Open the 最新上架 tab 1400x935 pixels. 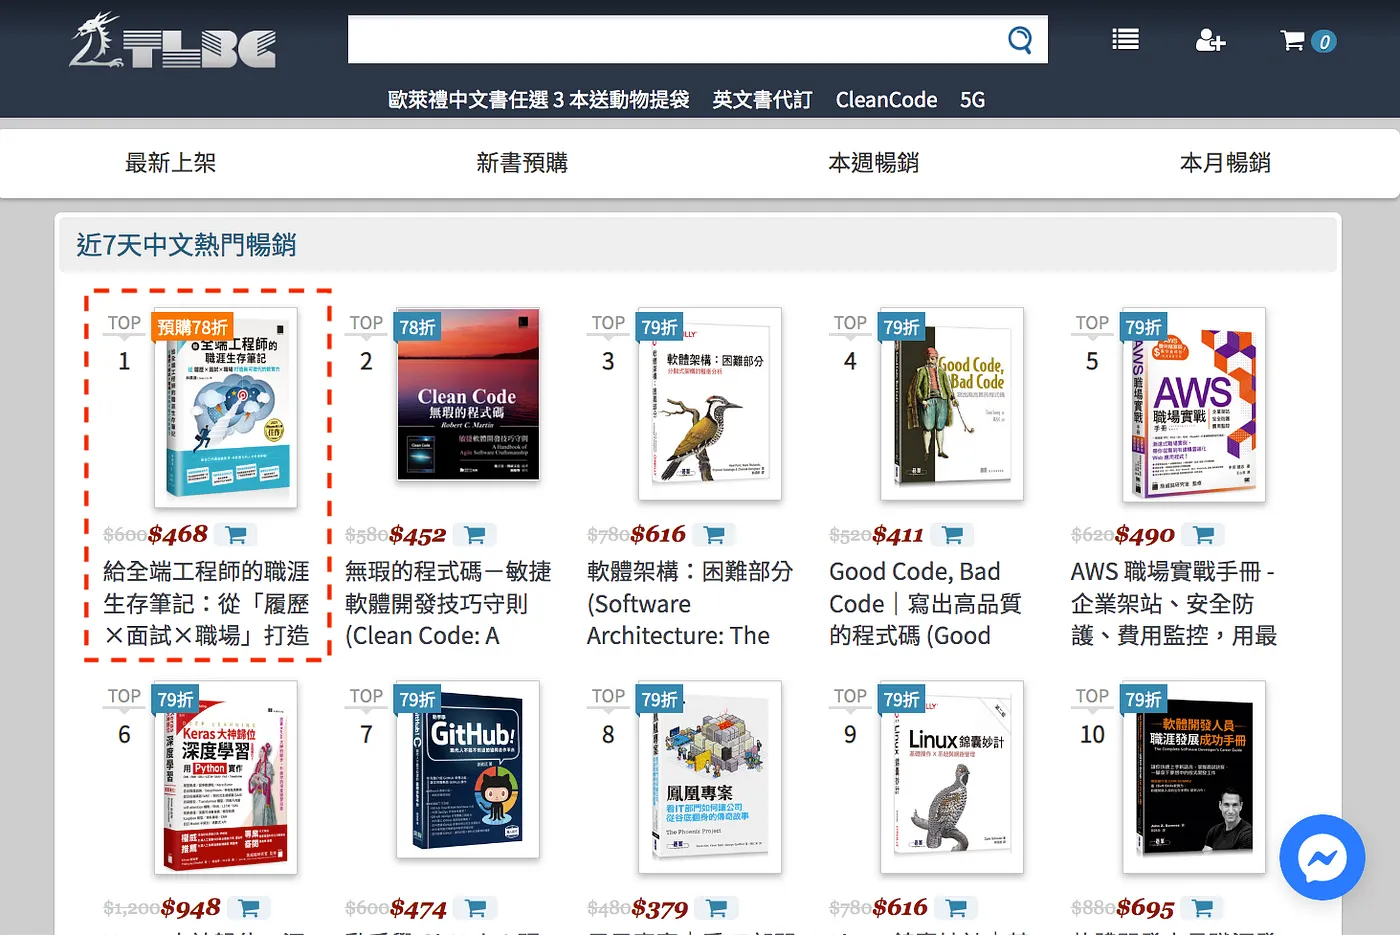[170, 163]
